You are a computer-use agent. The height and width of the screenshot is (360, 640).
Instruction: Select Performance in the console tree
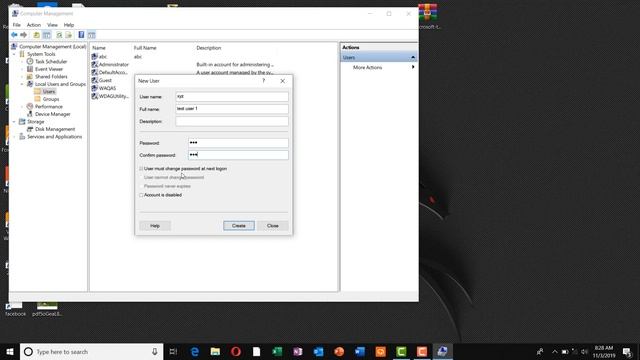pyautogui.click(x=49, y=107)
